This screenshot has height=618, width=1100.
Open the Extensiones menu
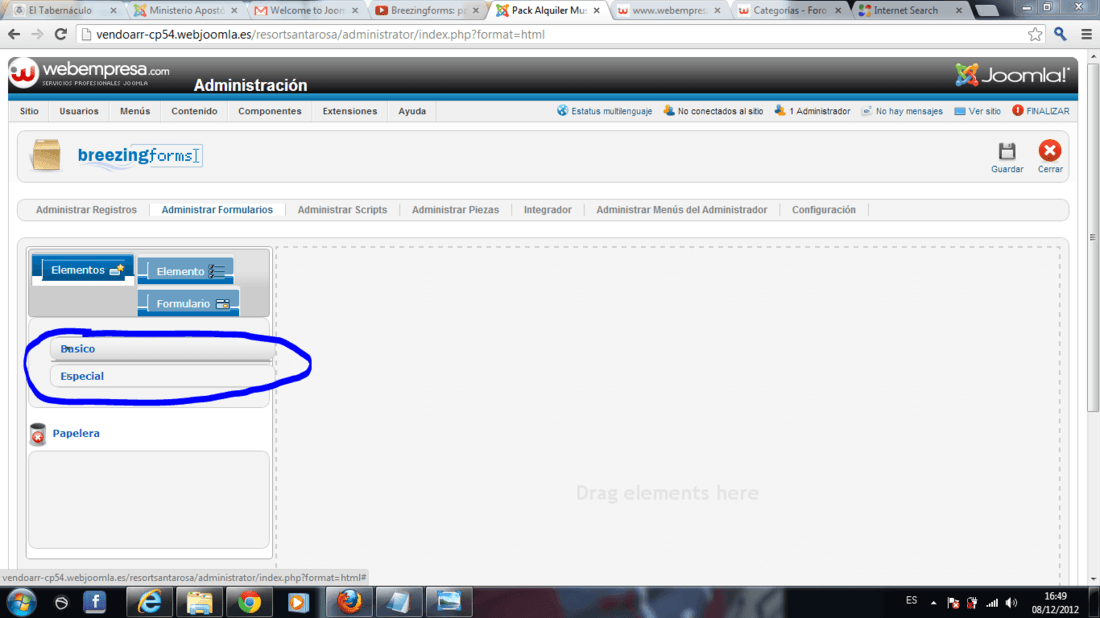tap(349, 111)
